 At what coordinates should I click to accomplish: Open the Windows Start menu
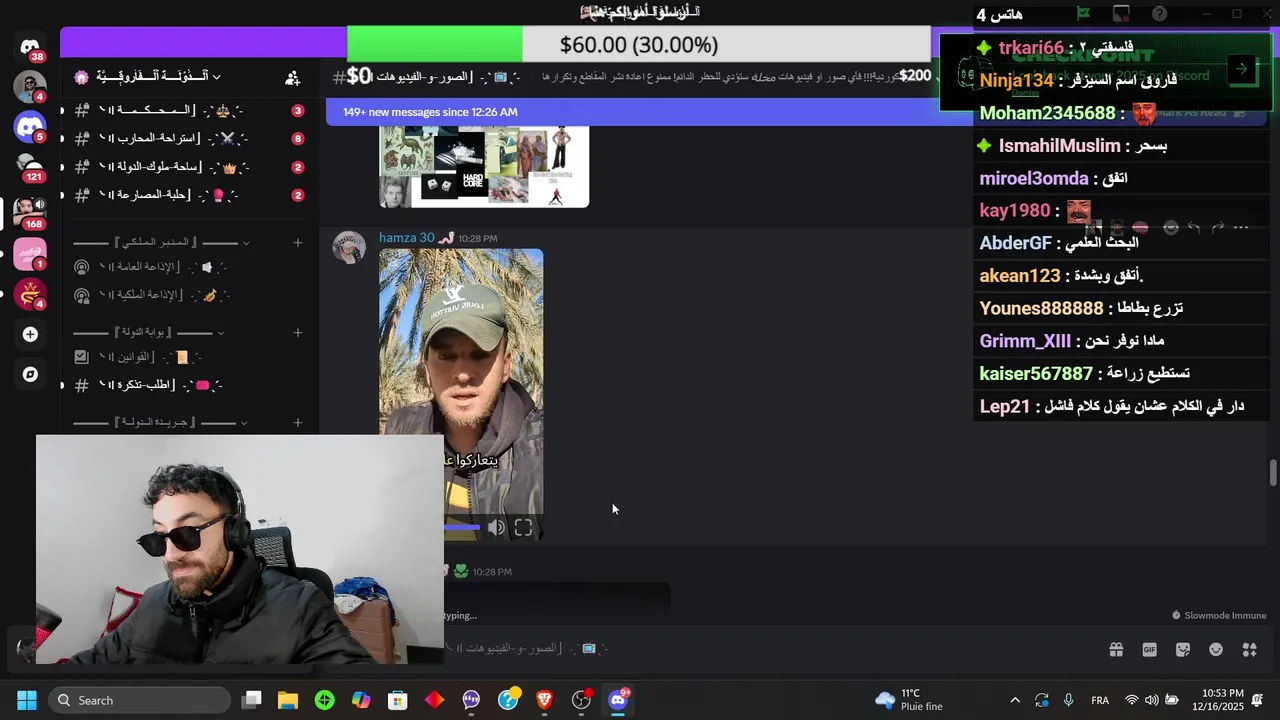click(x=27, y=700)
